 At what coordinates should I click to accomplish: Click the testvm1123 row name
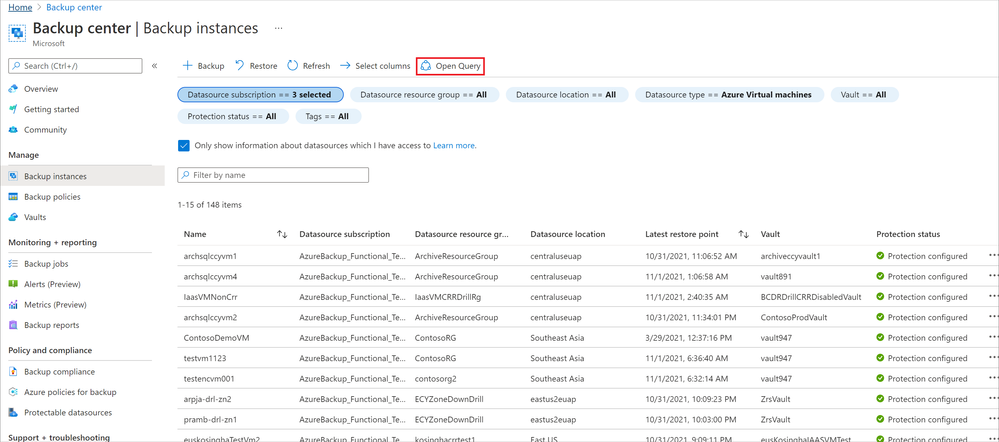coord(204,358)
